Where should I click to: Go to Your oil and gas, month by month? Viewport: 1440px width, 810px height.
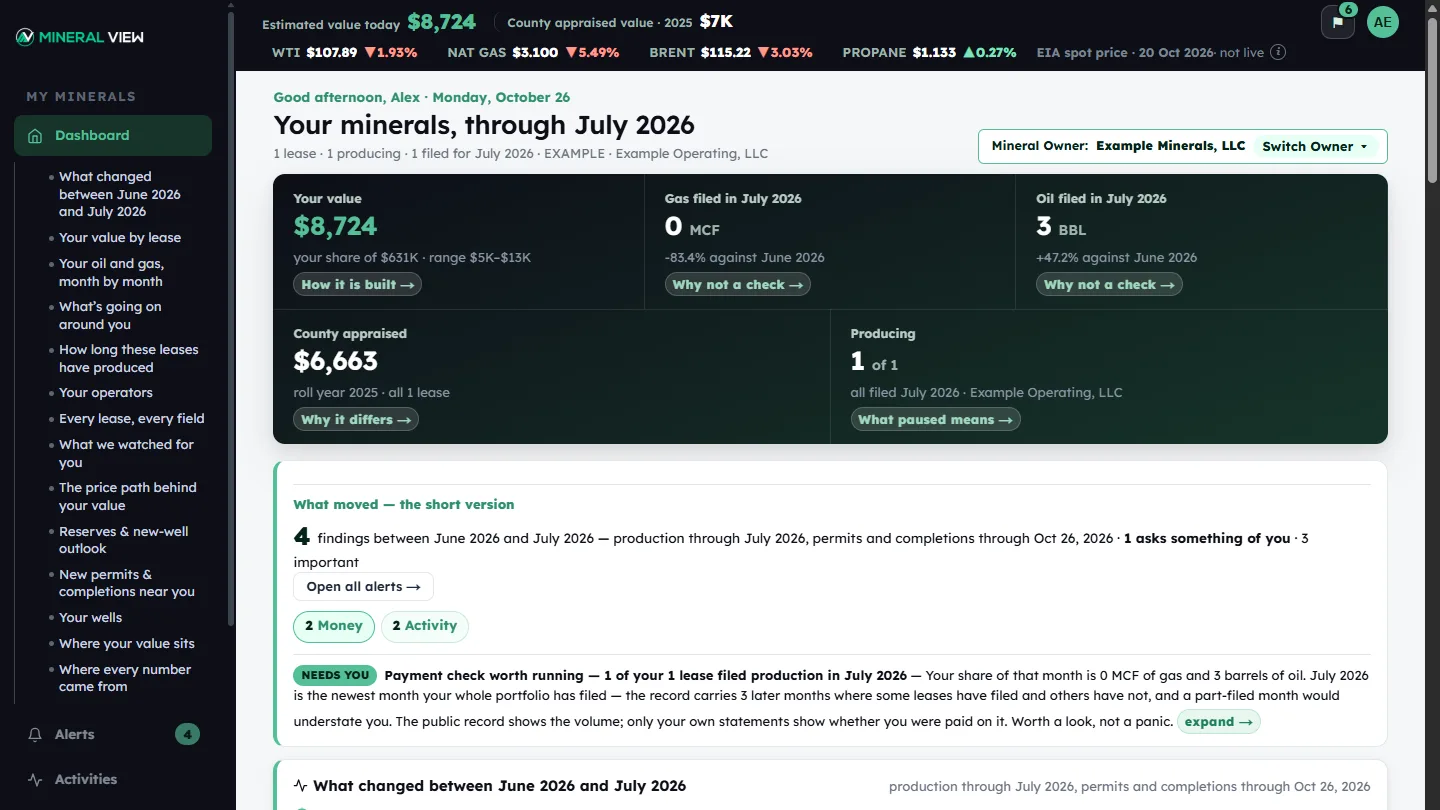click(111, 273)
